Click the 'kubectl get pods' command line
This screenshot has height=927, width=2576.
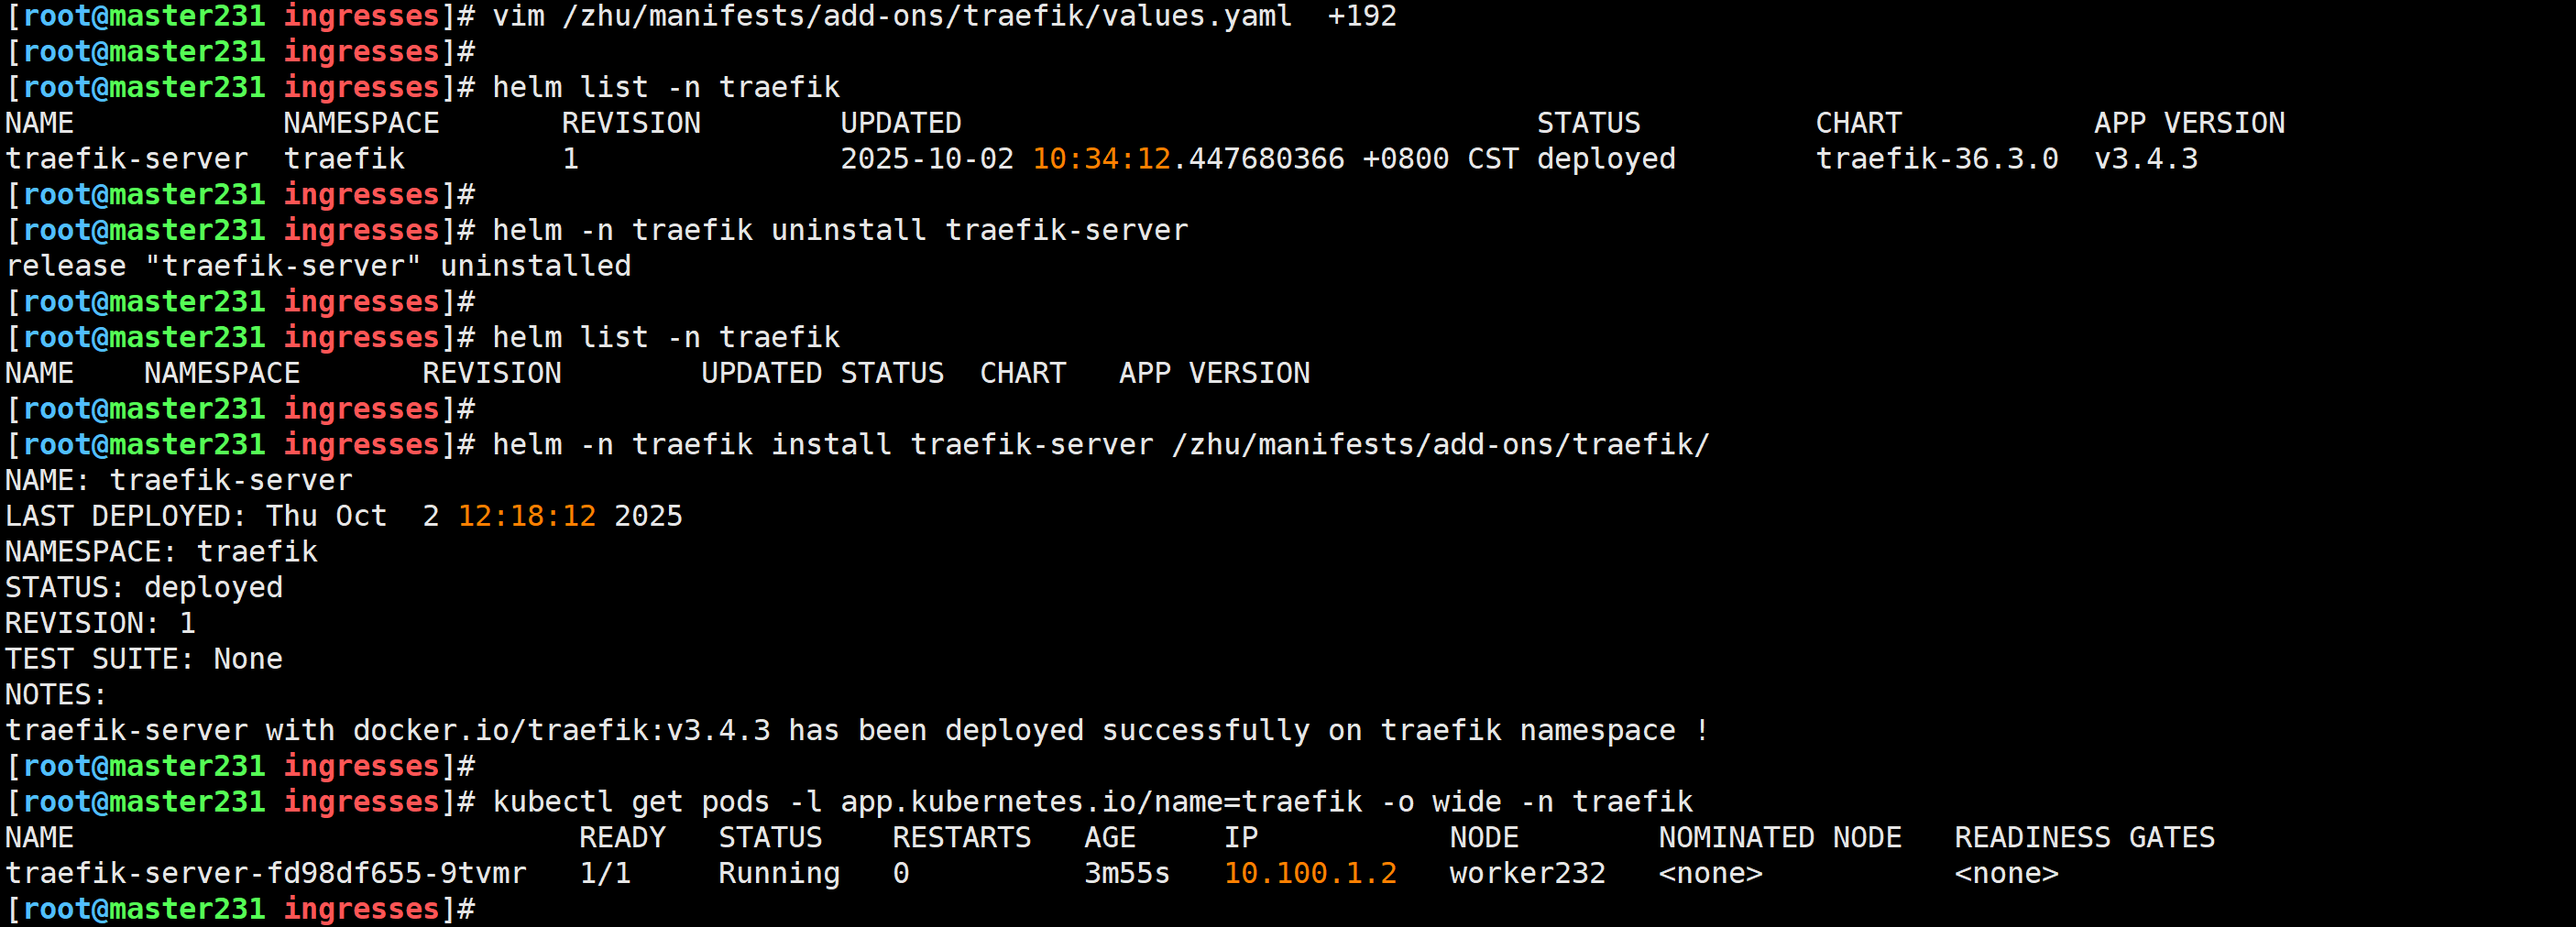(x=1092, y=802)
